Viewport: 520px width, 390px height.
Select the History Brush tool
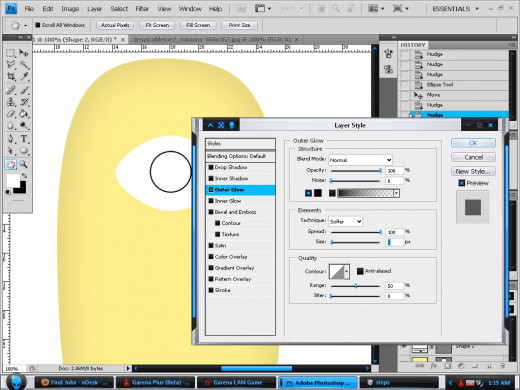(24, 102)
